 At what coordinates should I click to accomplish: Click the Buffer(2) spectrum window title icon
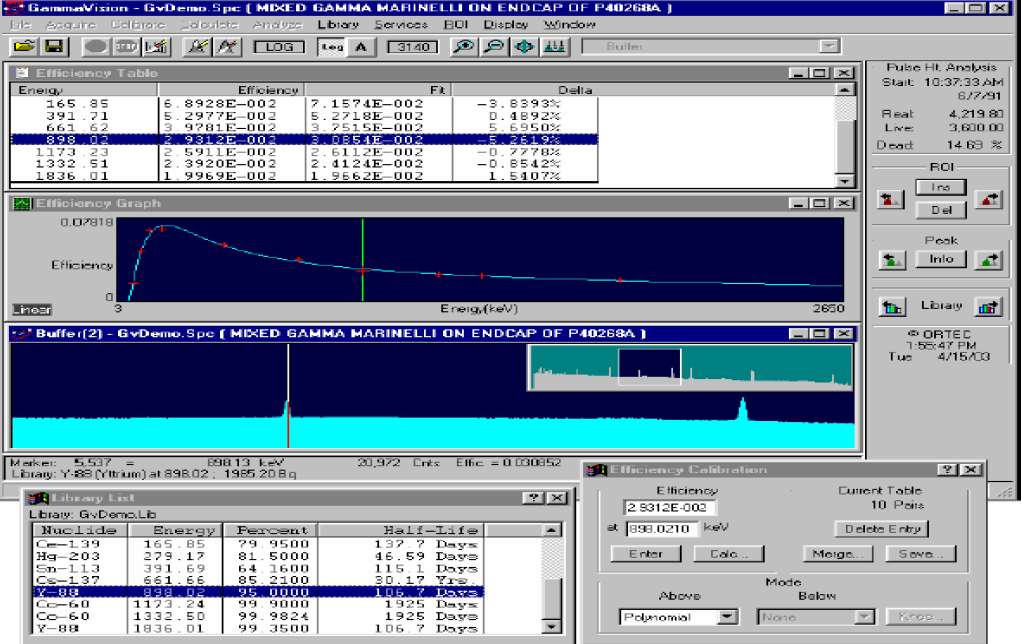pyautogui.click(x=22, y=333)
